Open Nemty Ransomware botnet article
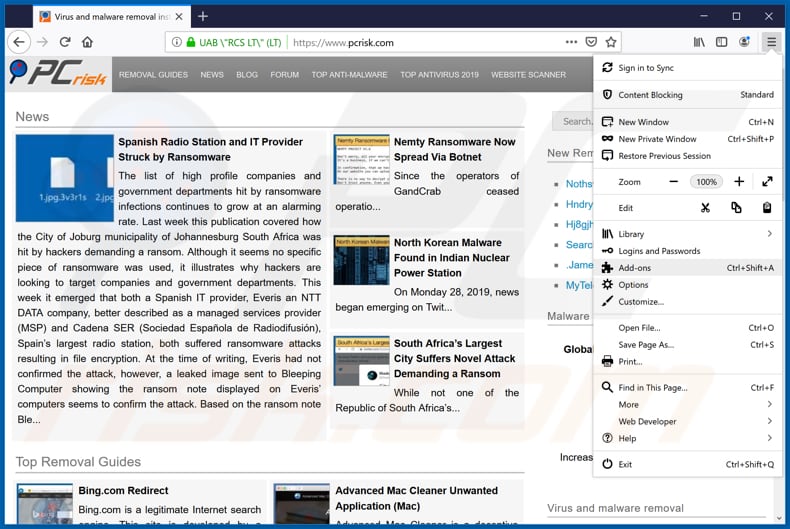Image resolution: width=790 pixels, height=529 pixels. tap(454, 150)
